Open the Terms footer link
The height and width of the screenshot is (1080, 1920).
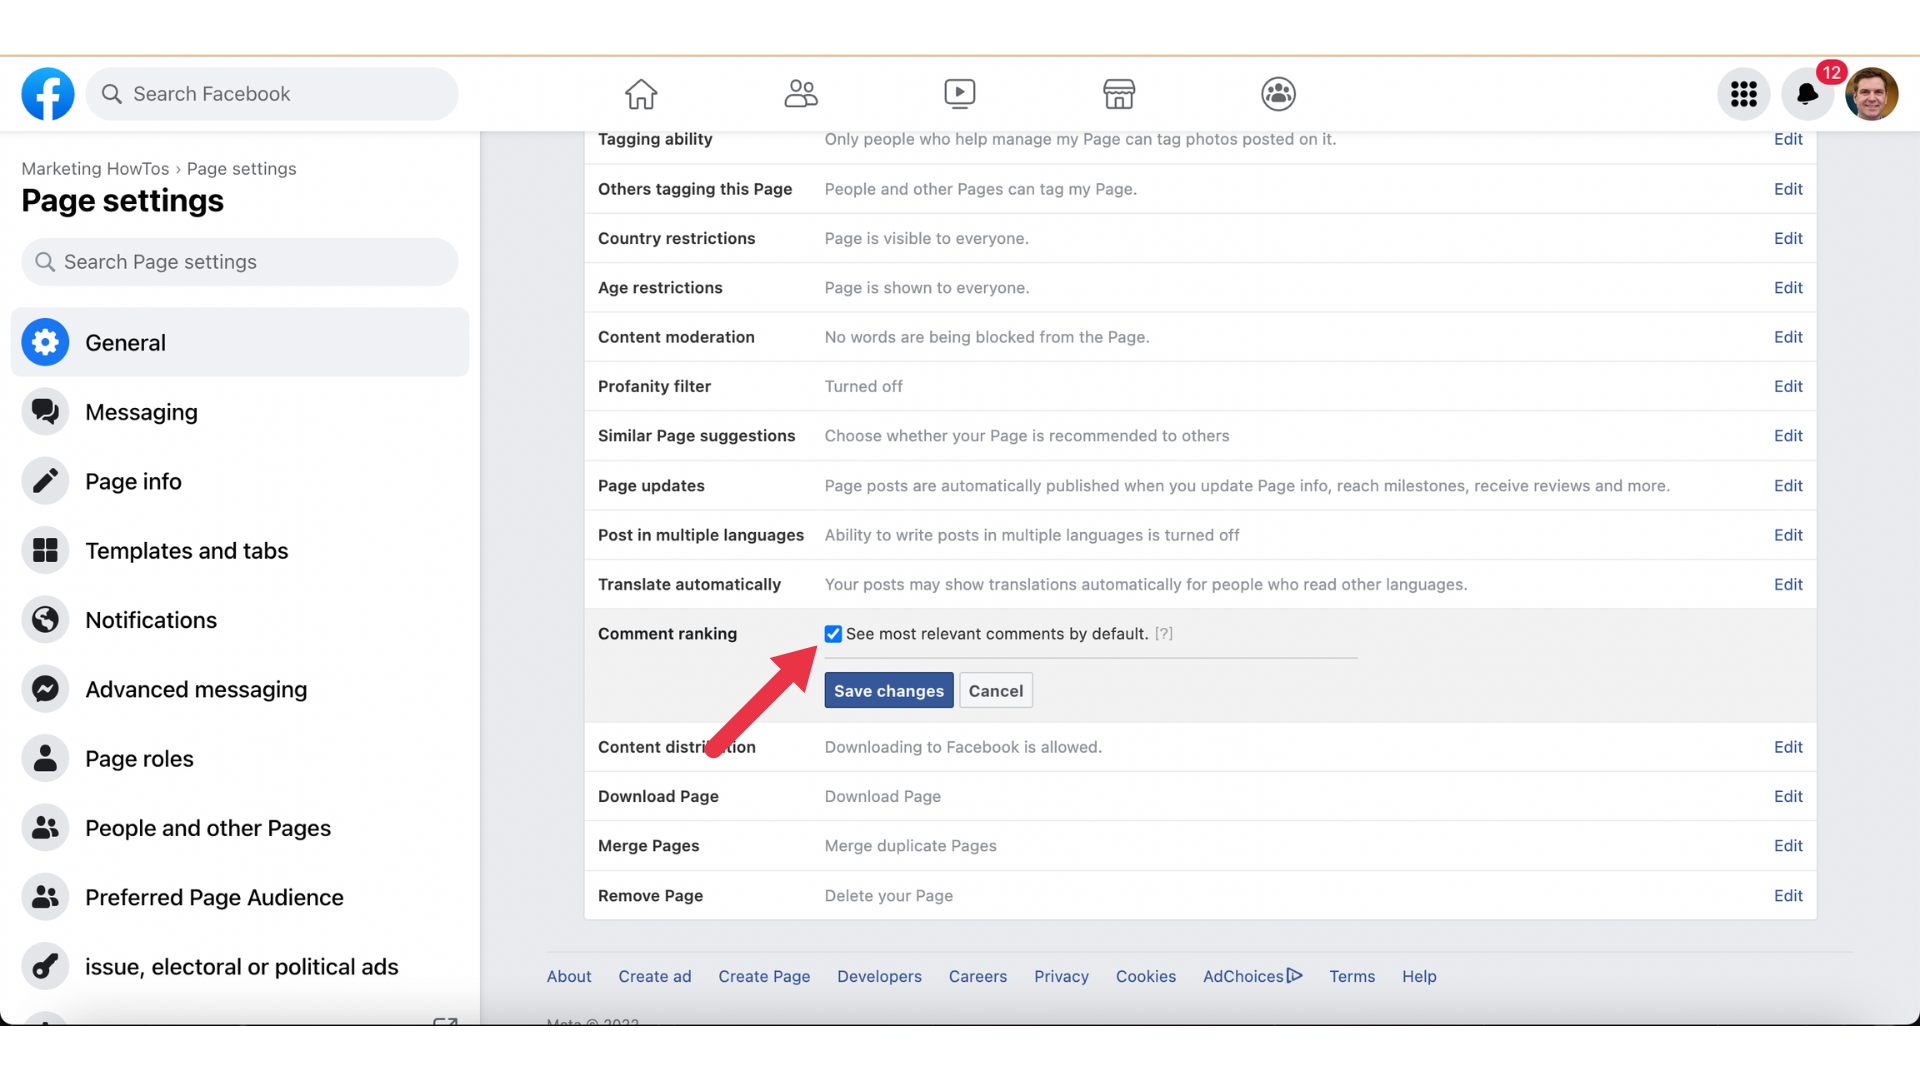[1352, 976]
